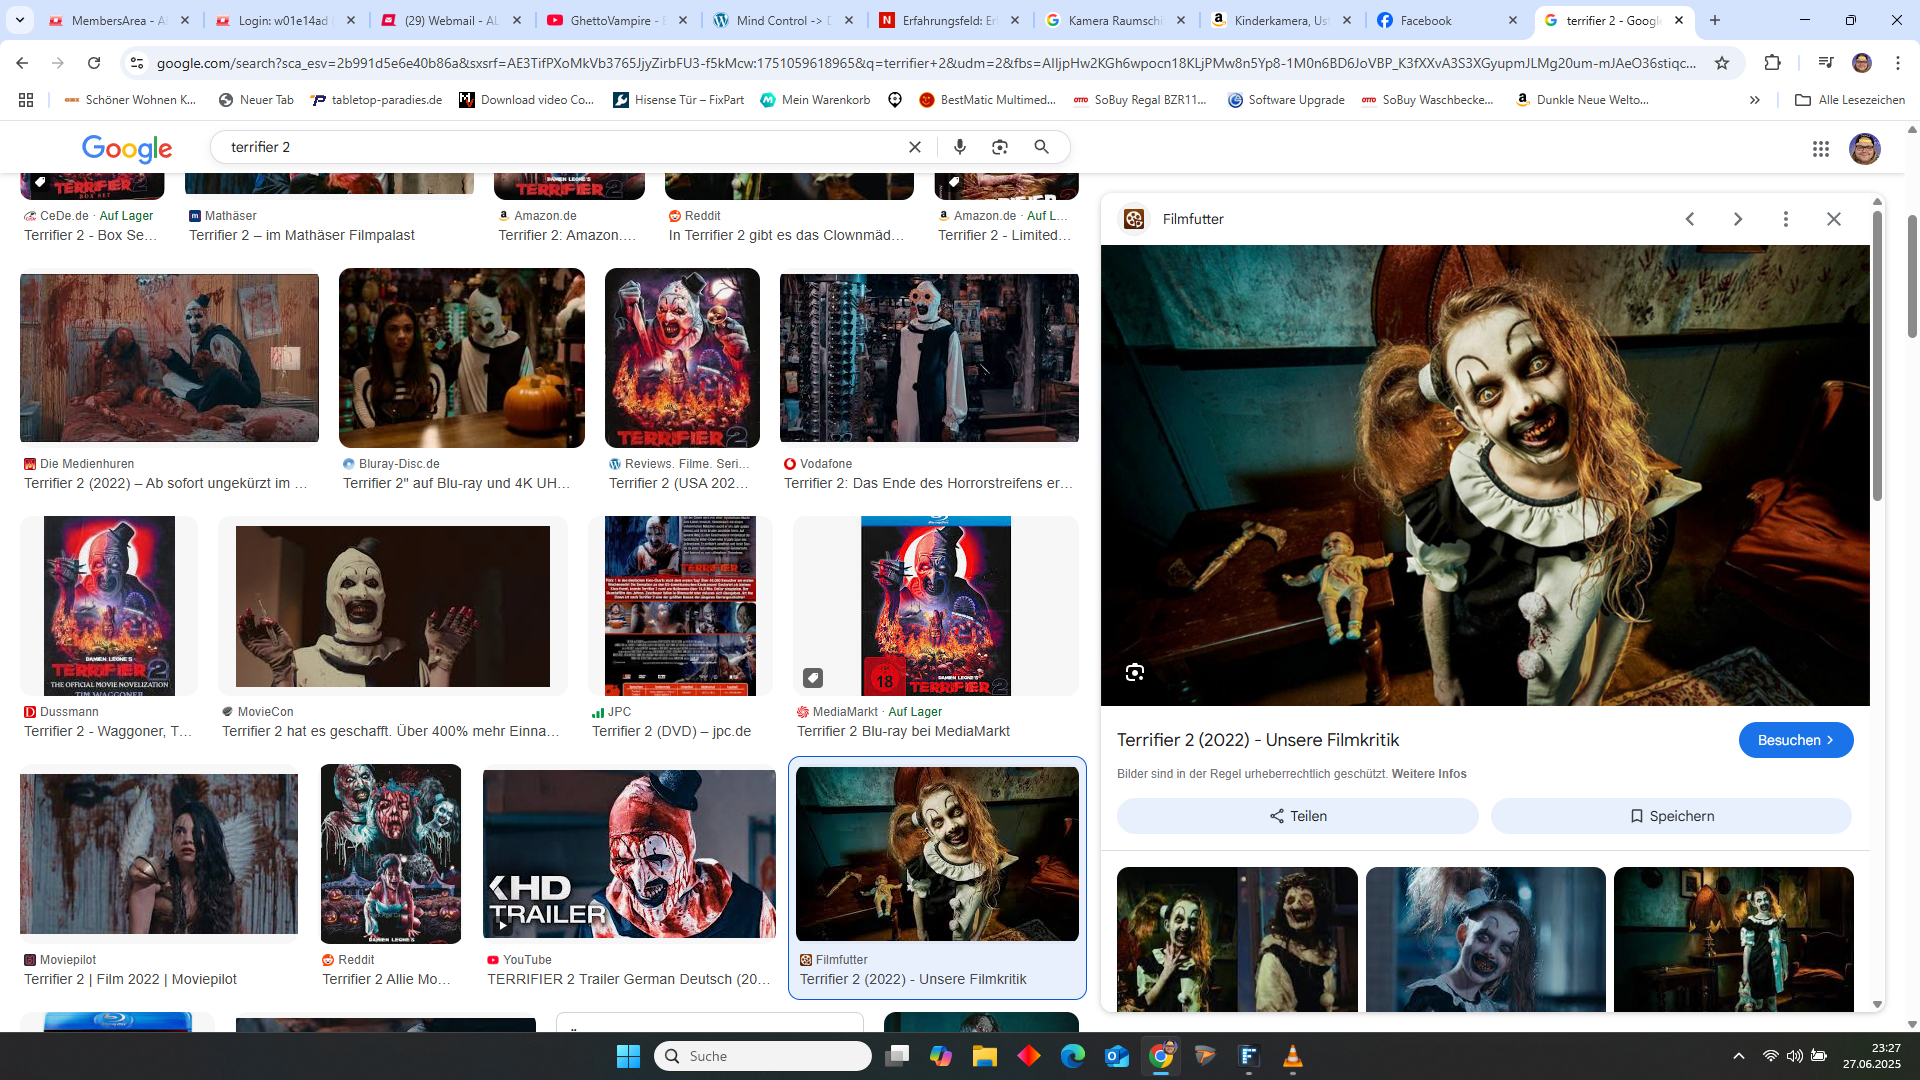
Task: Open the bookmarks apps grid icon
Action: [26, 100]
